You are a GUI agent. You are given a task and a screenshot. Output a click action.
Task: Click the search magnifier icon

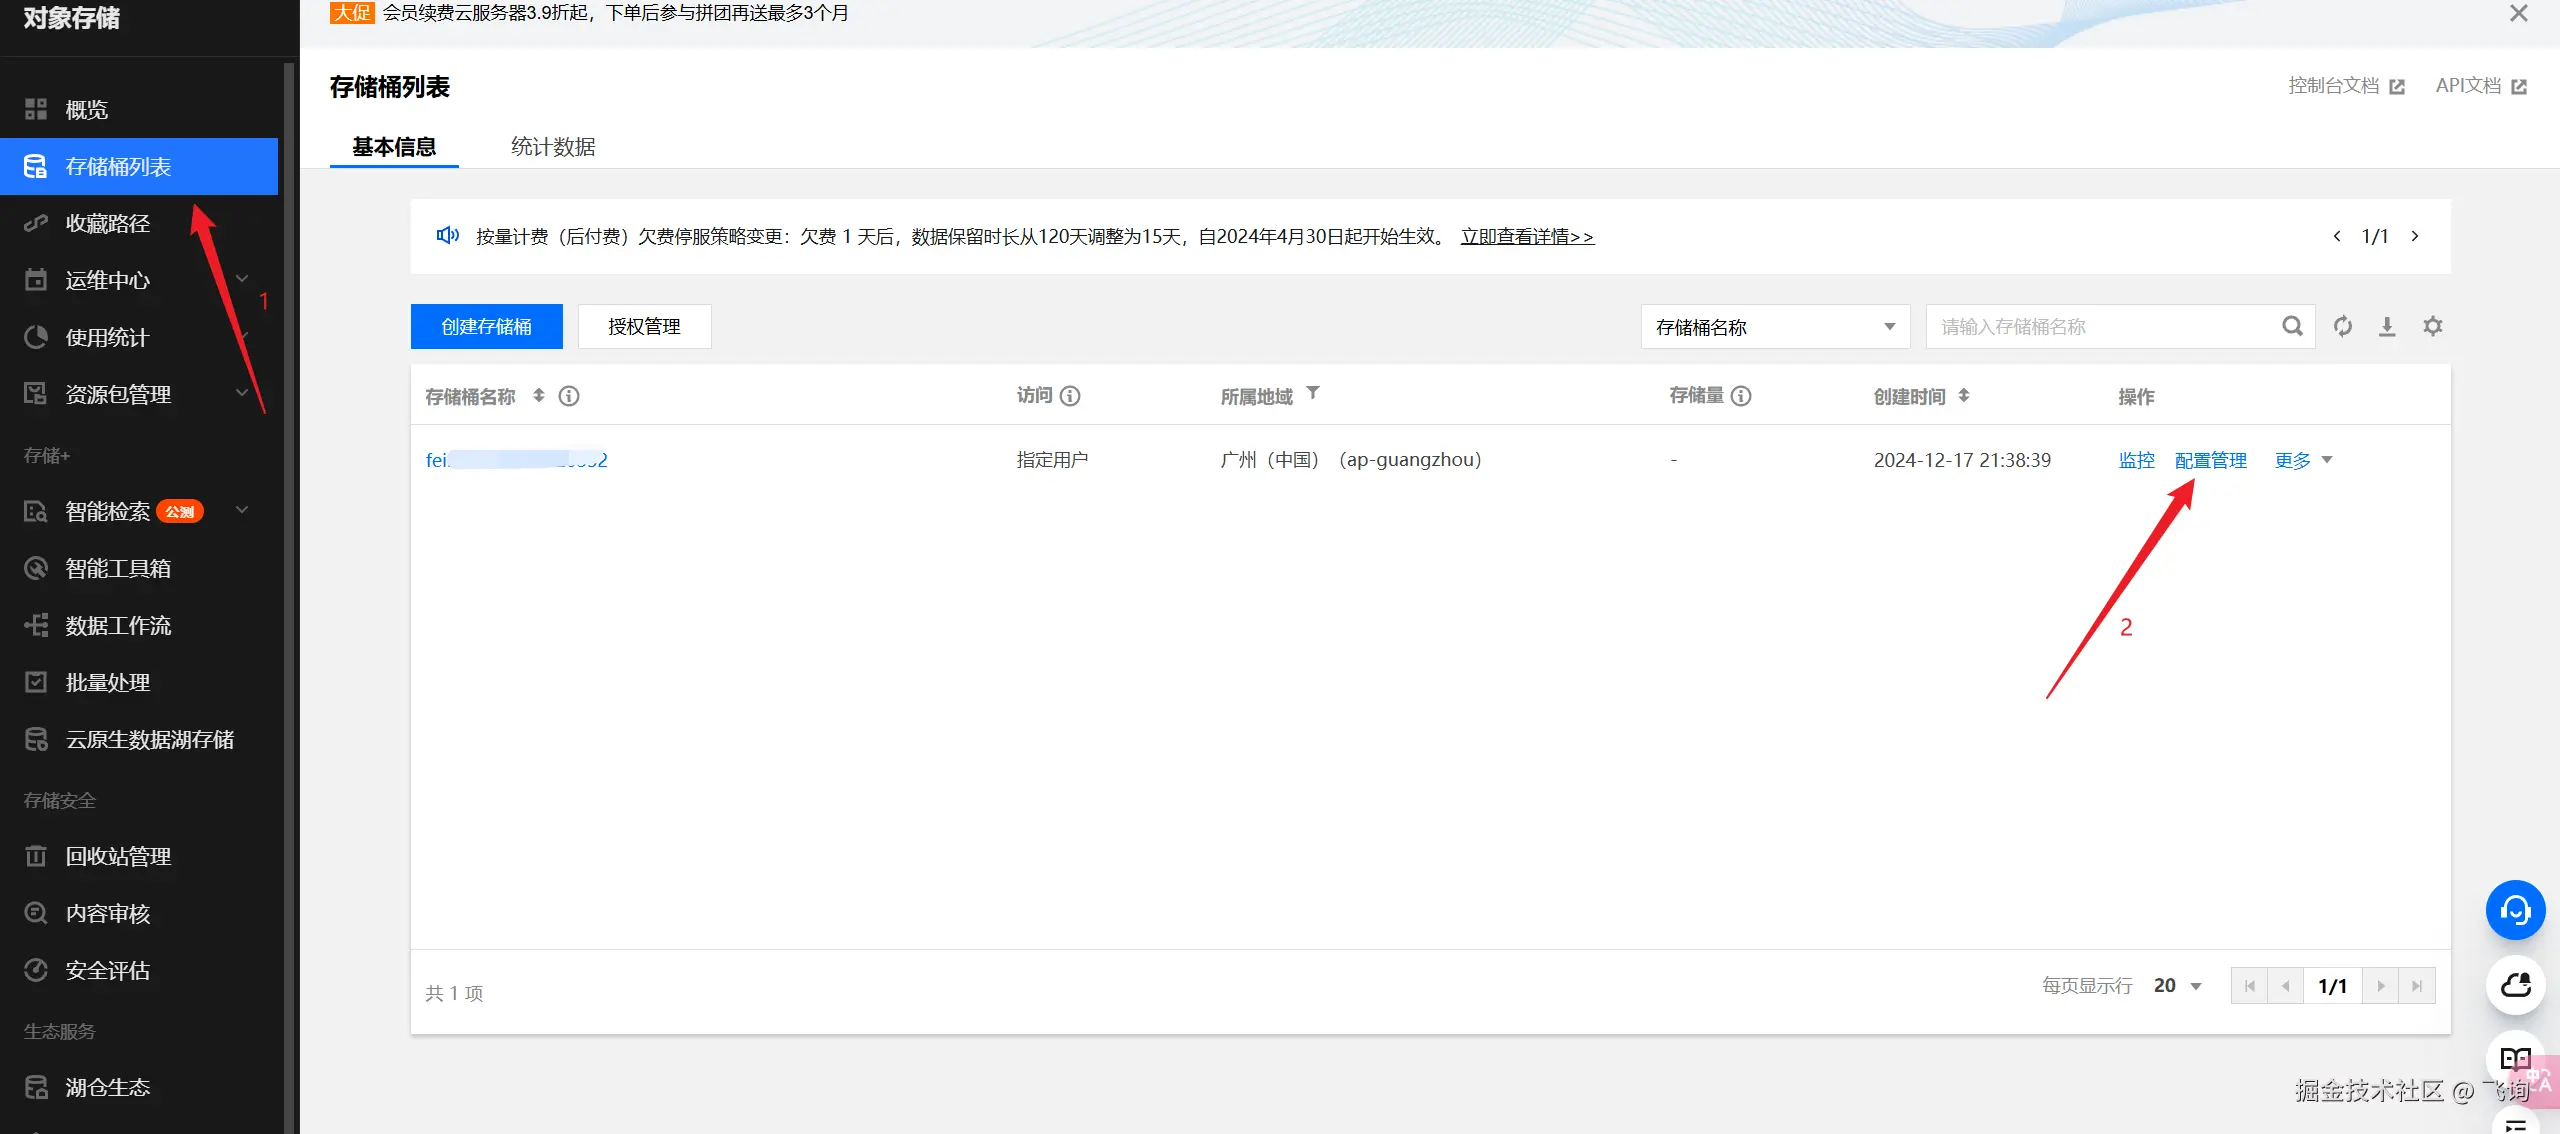tap(2292, 326)
